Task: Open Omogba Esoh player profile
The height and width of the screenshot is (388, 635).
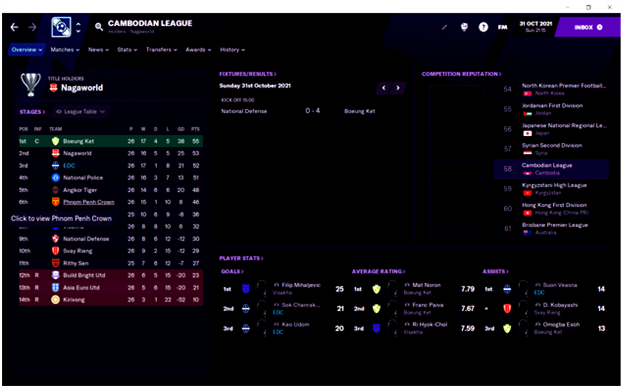Action: point(561,324)
